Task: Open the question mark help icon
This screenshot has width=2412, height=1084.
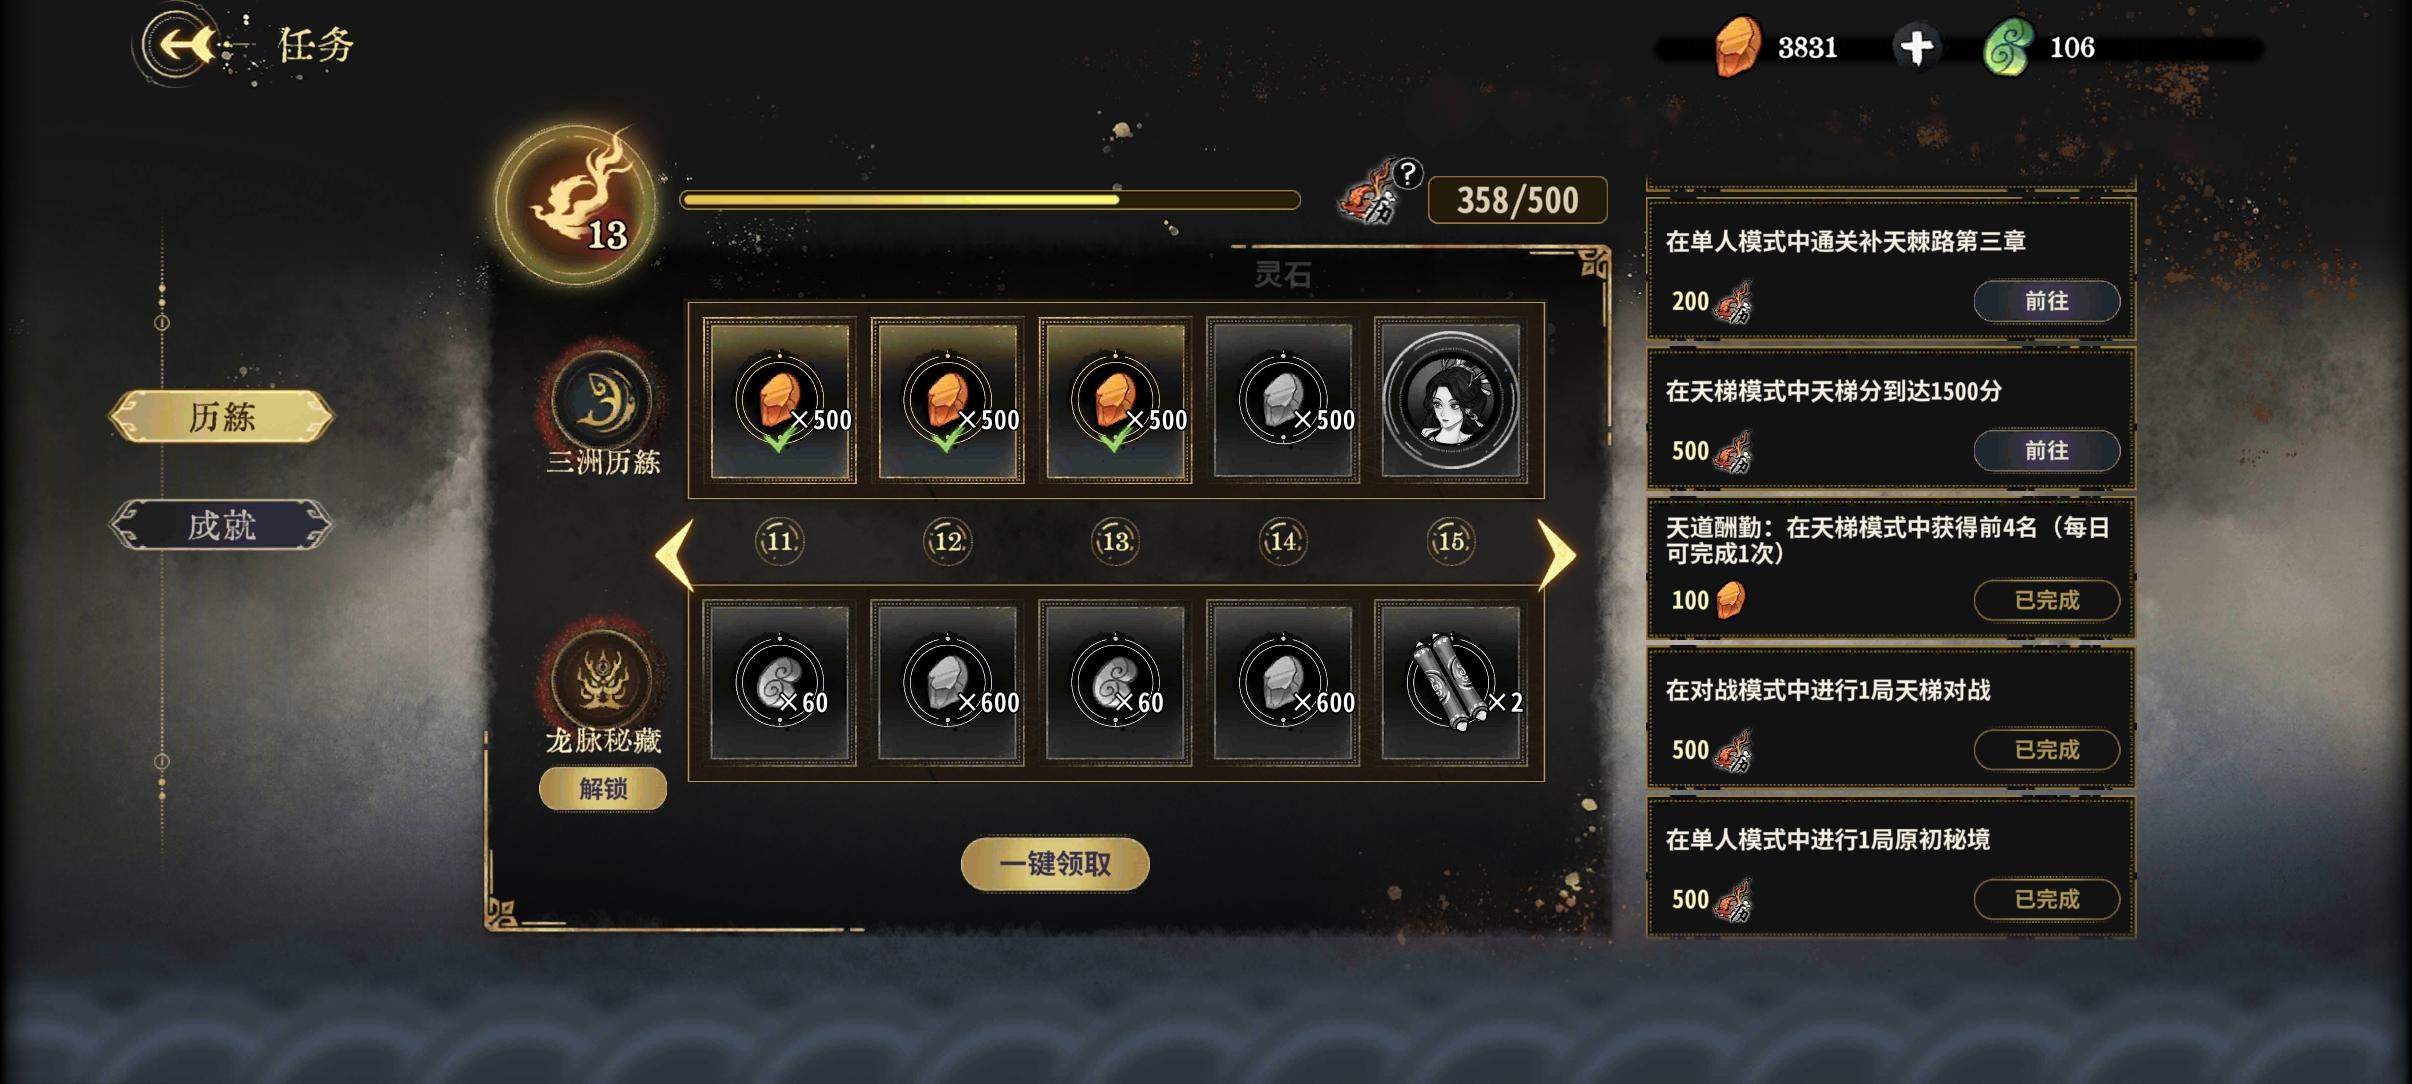Action: (1407, 174)
